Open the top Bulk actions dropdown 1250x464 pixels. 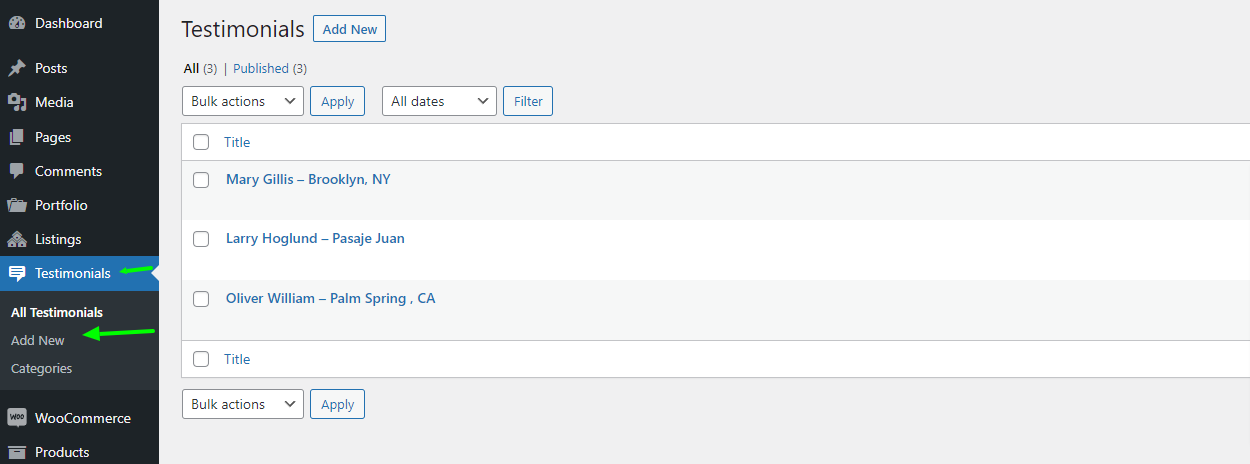pos(243,101)
